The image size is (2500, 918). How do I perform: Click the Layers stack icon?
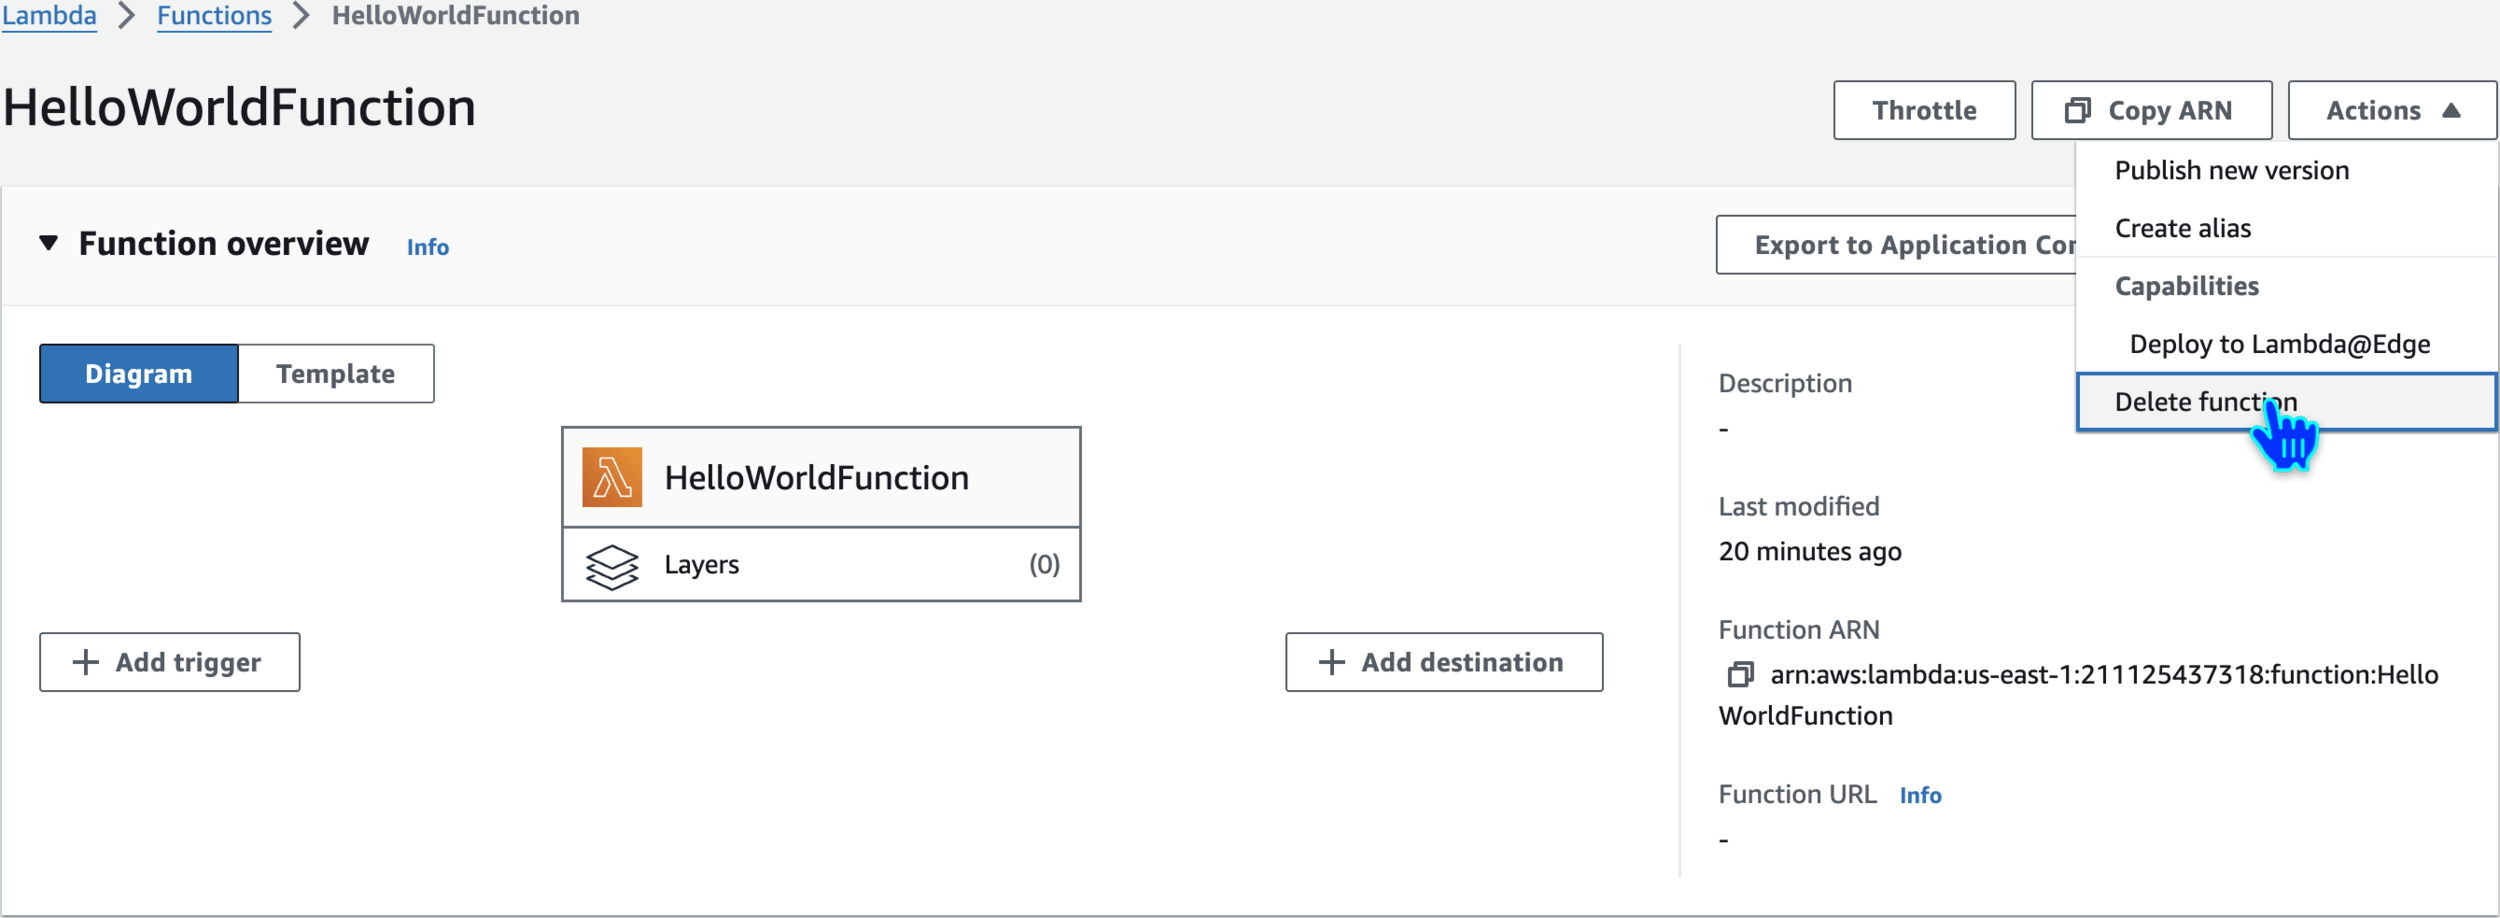[x=612, y=566]
